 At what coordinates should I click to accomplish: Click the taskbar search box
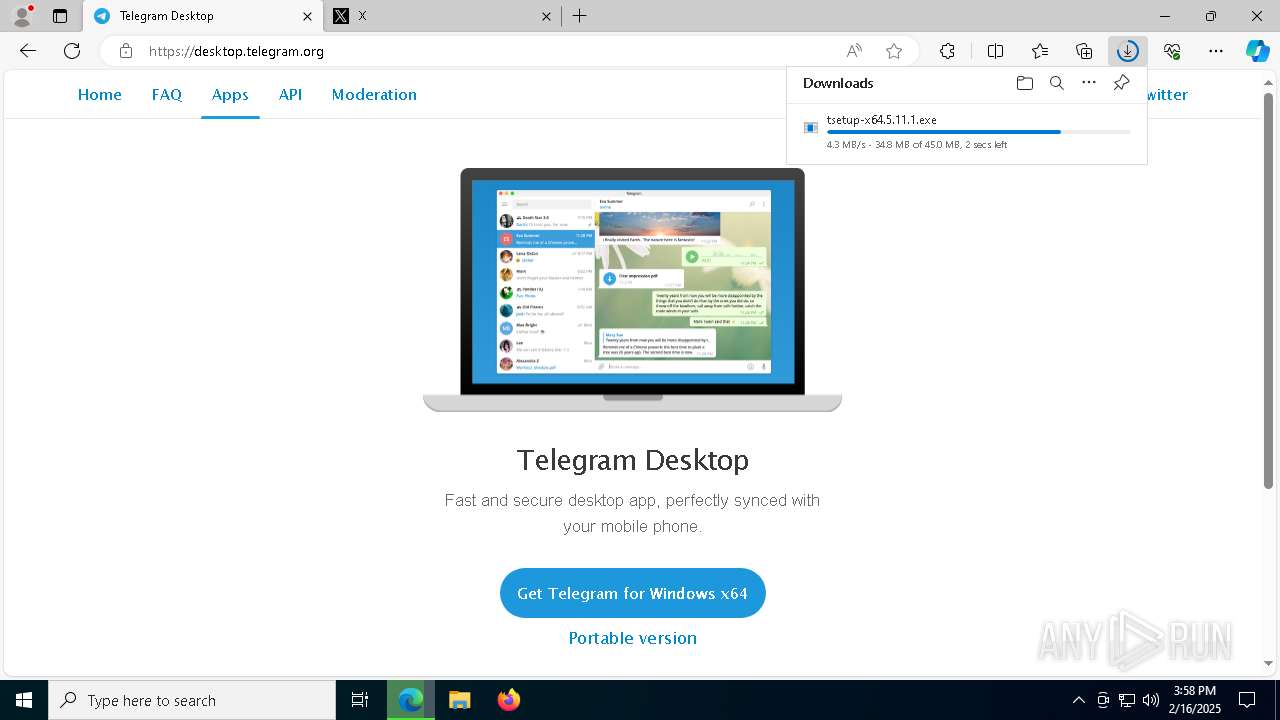click(x=192, y=700)
